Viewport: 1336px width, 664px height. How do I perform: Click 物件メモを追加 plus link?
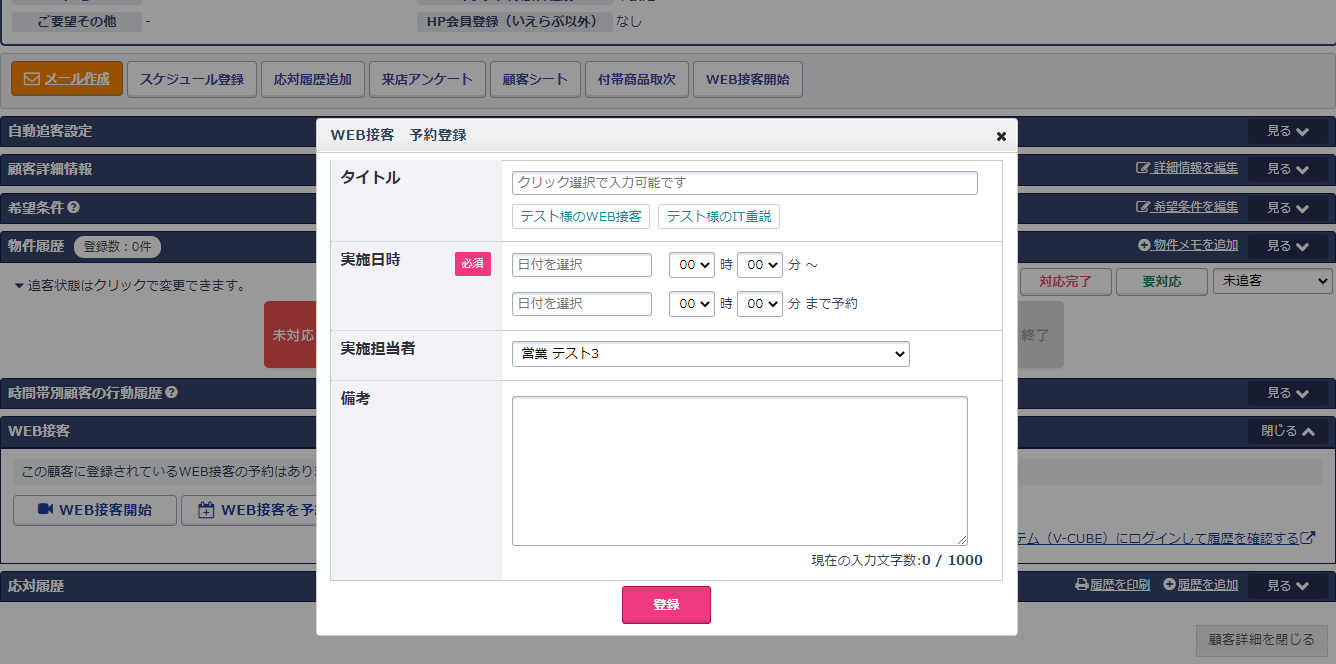coord(1188,245)
